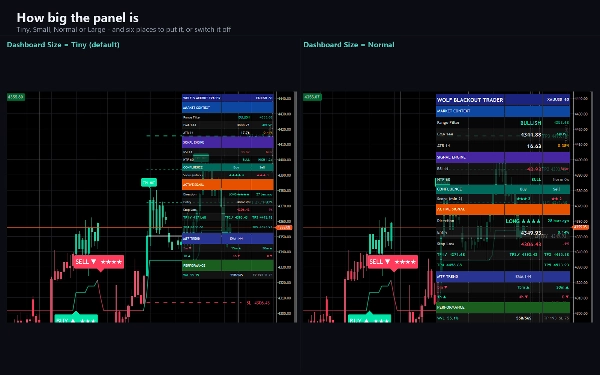Click the red 'SL' stop-loss label in the Tiny chart
The height and width of the screenshot is (375, 600).
tap(258, 303)
